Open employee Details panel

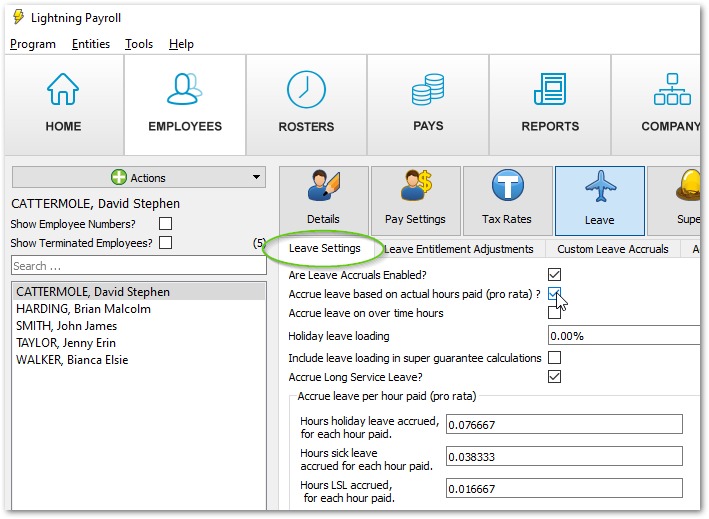(x=323, y=200)
